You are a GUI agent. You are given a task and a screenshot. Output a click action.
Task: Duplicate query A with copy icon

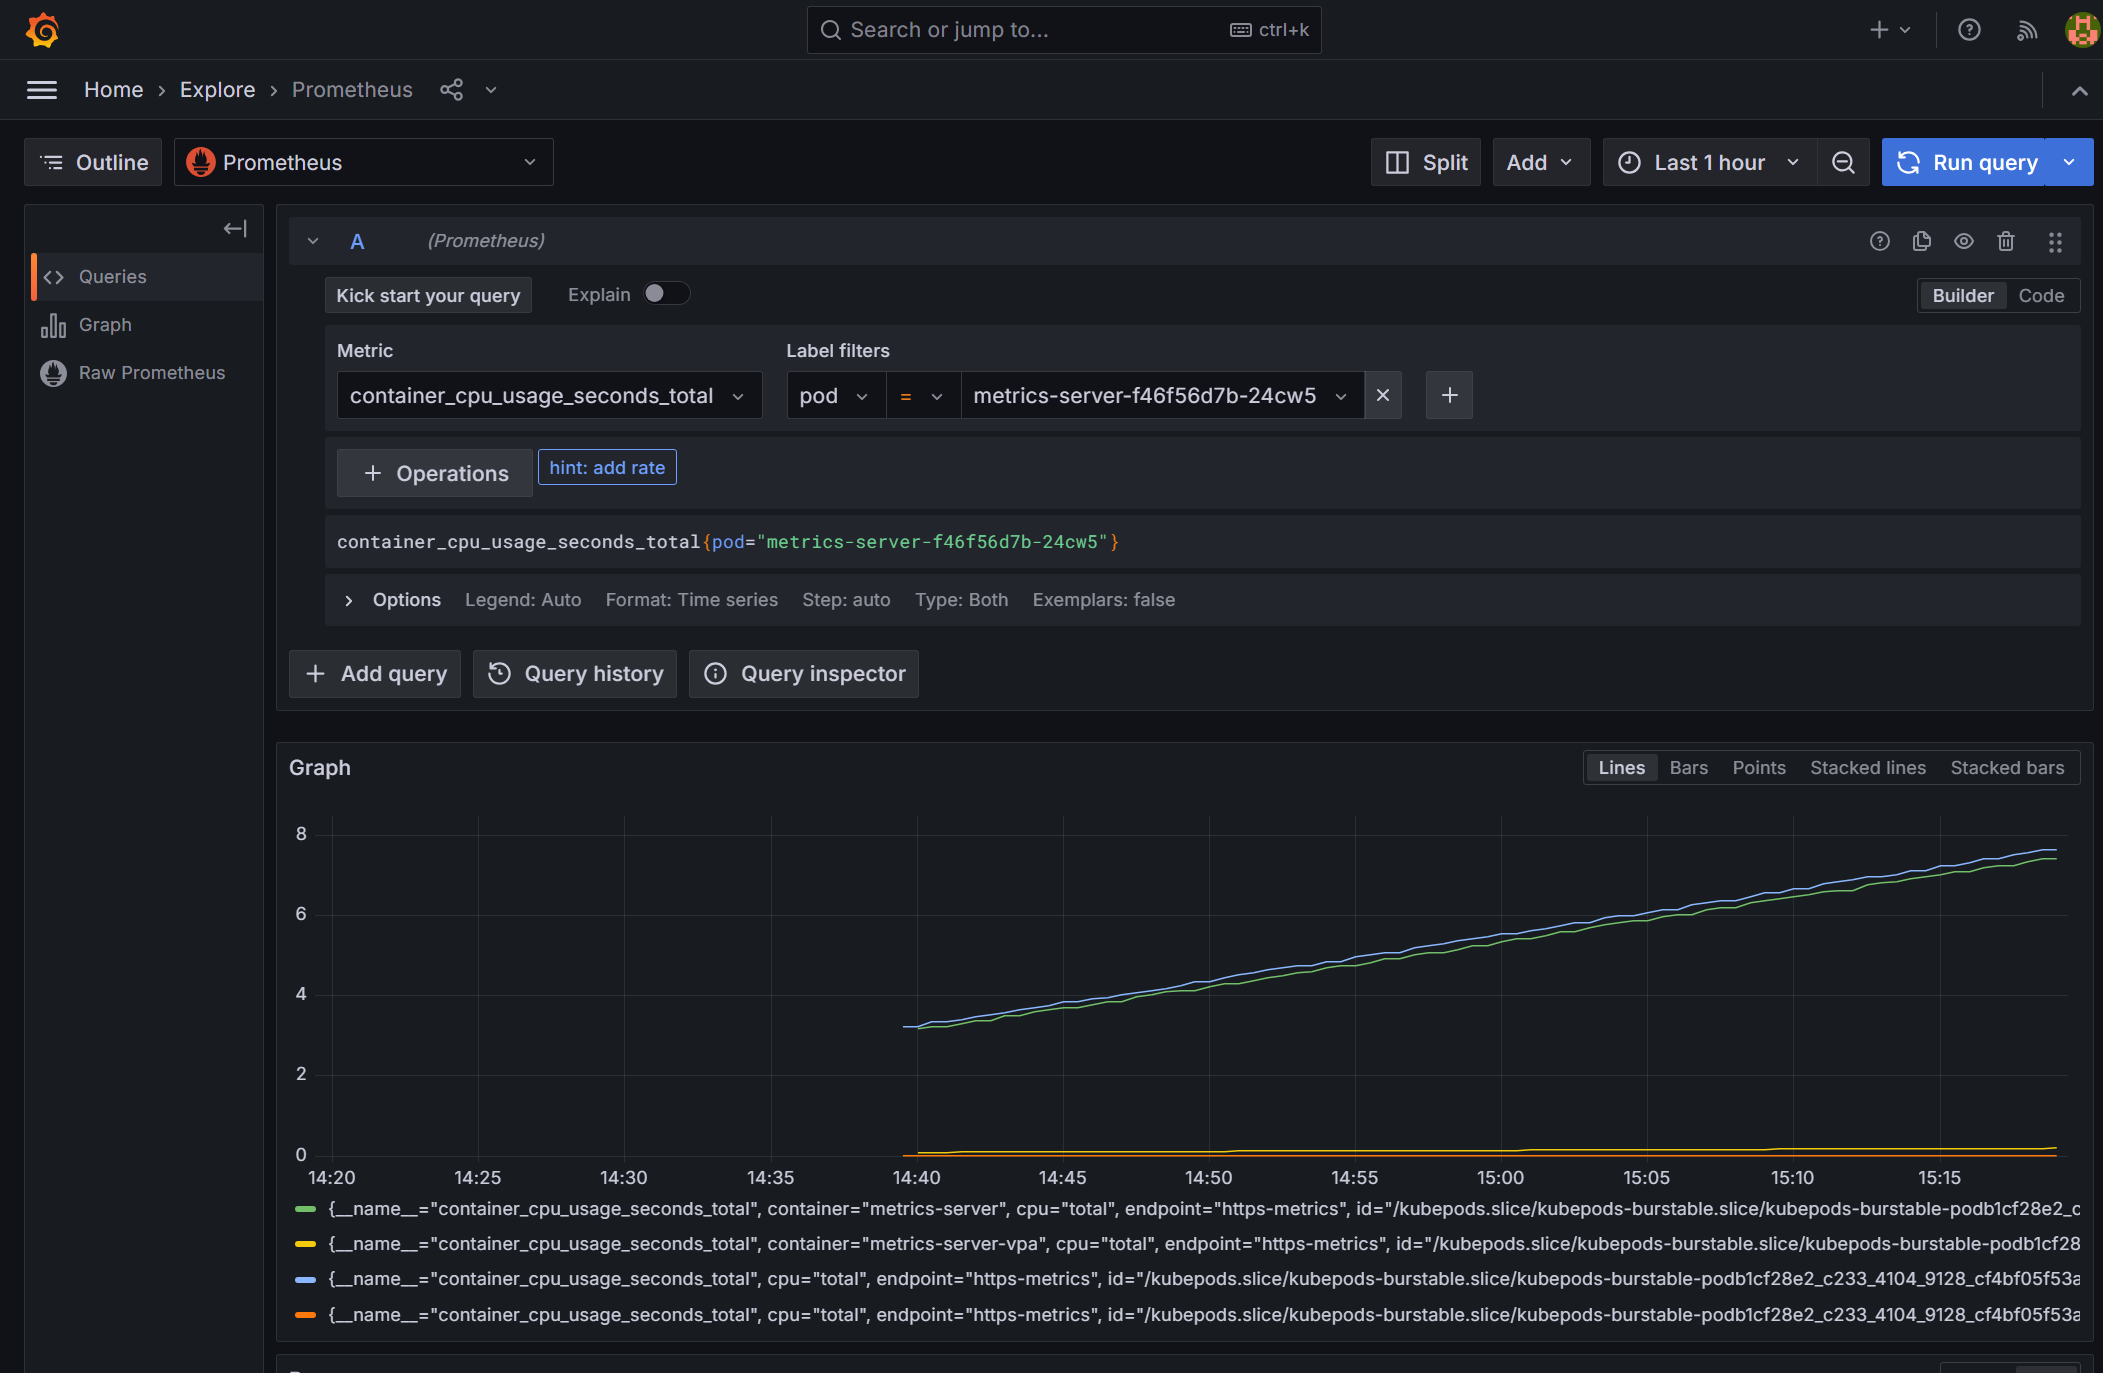click(x=1921, y=241)
